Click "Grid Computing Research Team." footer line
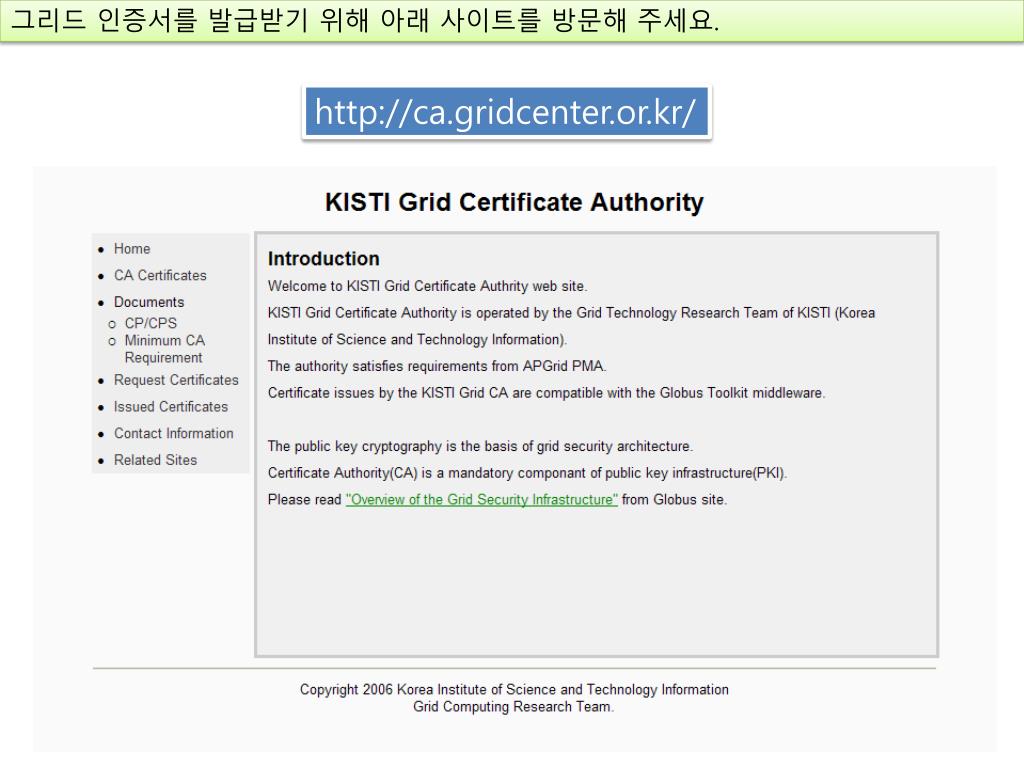 [x=513, y=707]
